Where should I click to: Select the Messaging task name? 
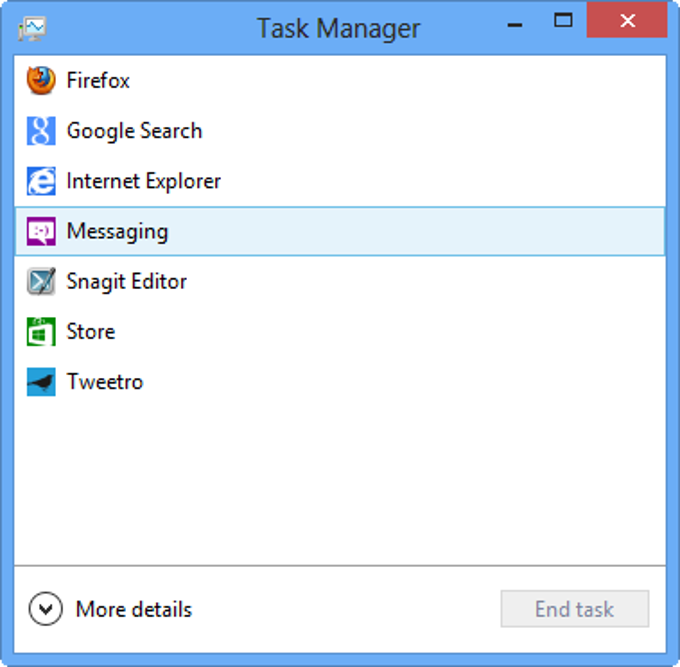tap(117, 232)
